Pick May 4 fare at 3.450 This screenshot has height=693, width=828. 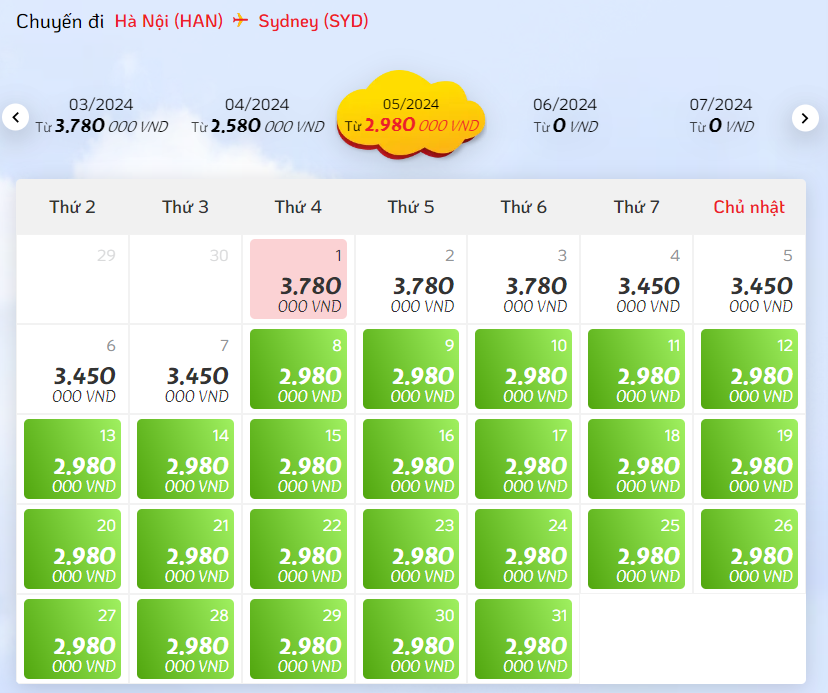636,279
